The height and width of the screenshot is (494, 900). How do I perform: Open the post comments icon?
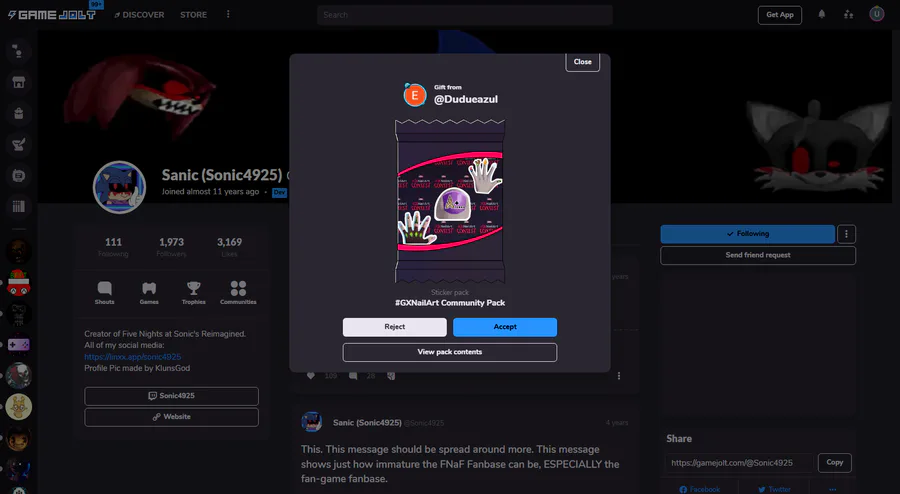coord(353,376)
